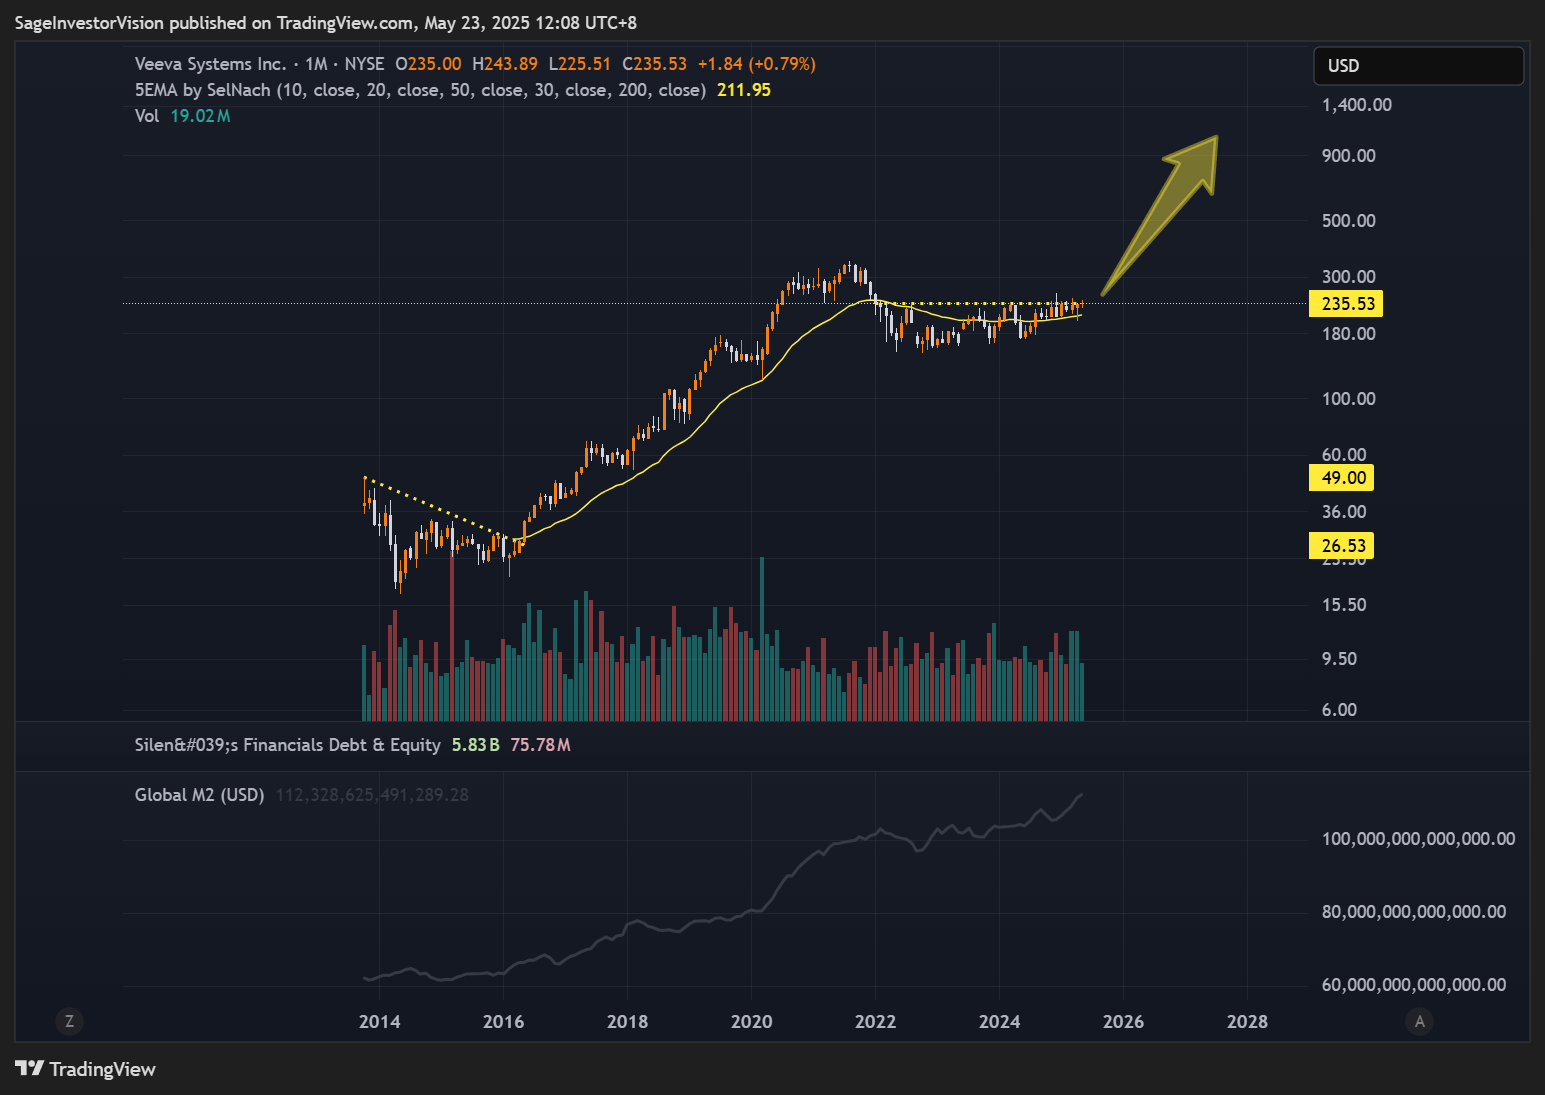Click the close price value C235.53
The height and width of the screenshot is (1095, 1545).
655,64
